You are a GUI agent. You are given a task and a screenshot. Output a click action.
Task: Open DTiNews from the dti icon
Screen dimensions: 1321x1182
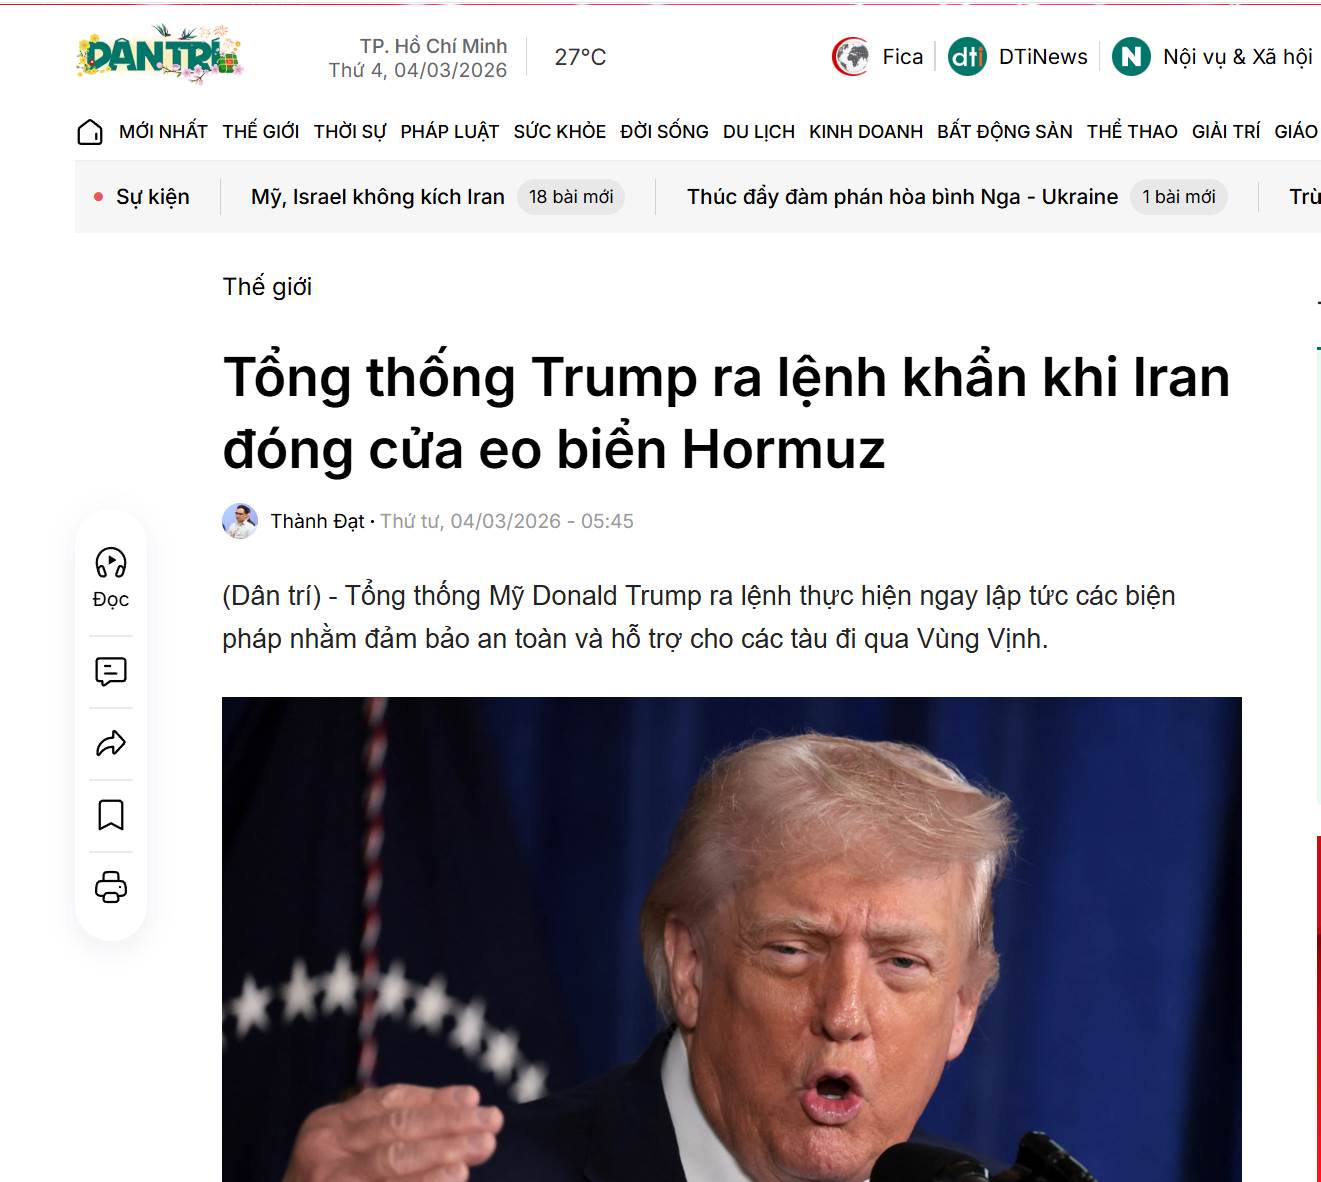pos(967,57)
